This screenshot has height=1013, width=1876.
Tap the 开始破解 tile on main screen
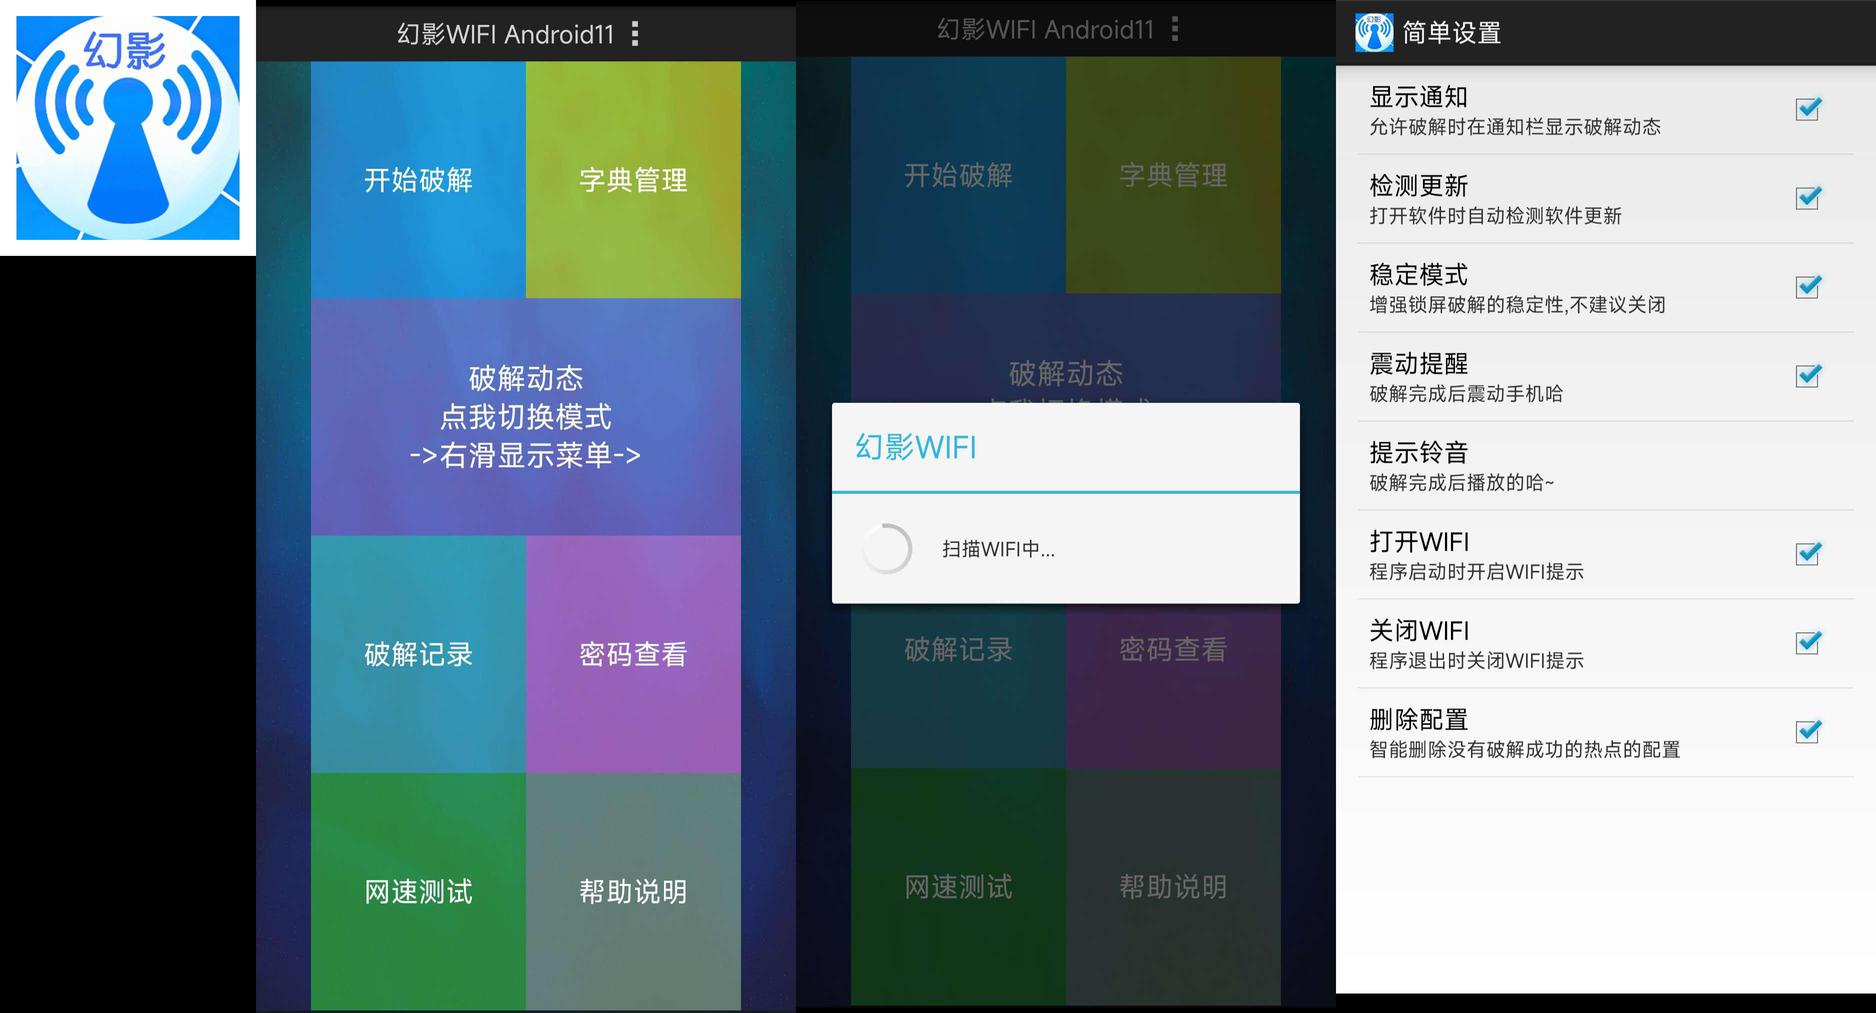[x=418, y=180]
